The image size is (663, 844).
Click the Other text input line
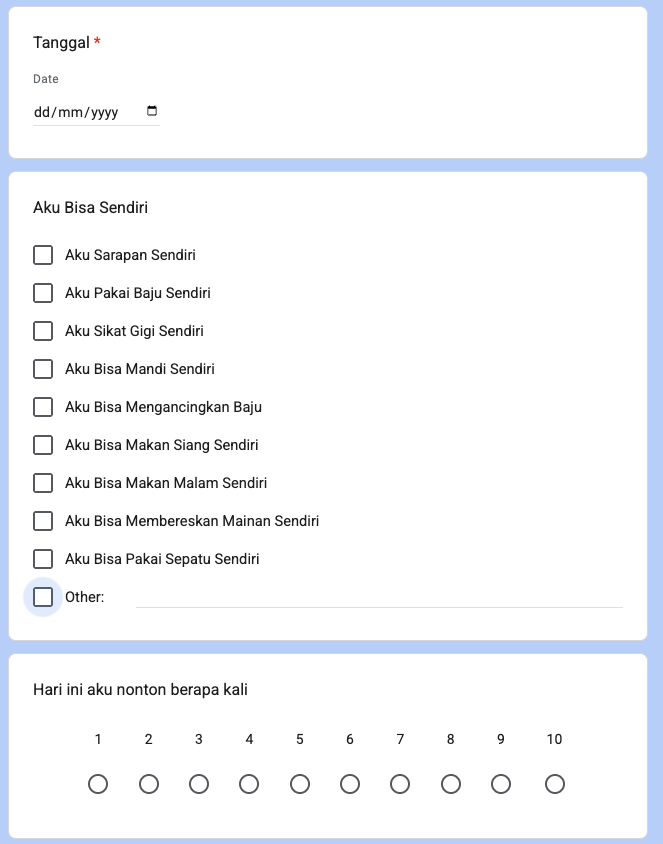click(x=378, y=597)
